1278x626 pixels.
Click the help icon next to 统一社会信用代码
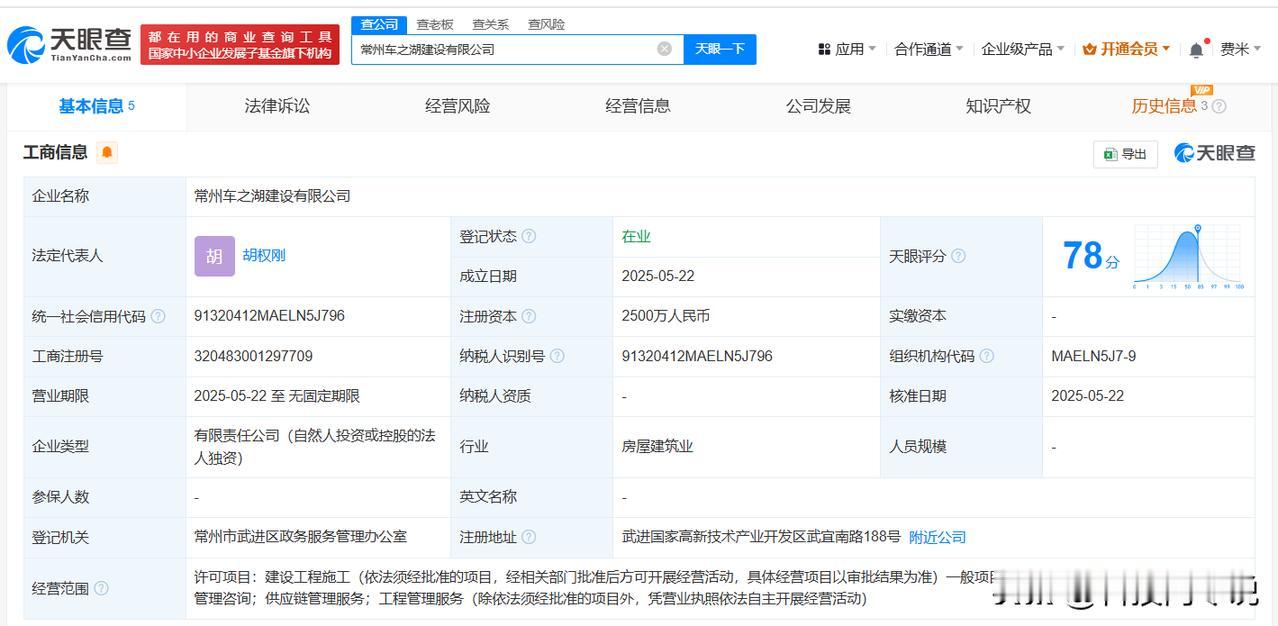pos(158,316)
